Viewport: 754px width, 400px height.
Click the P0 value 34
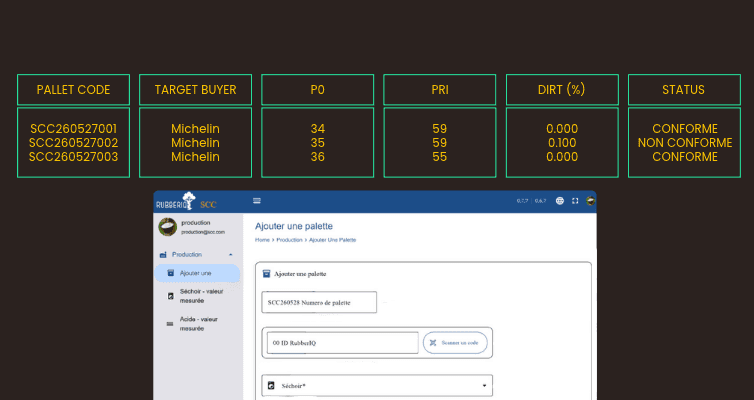(x=317, y=129)
